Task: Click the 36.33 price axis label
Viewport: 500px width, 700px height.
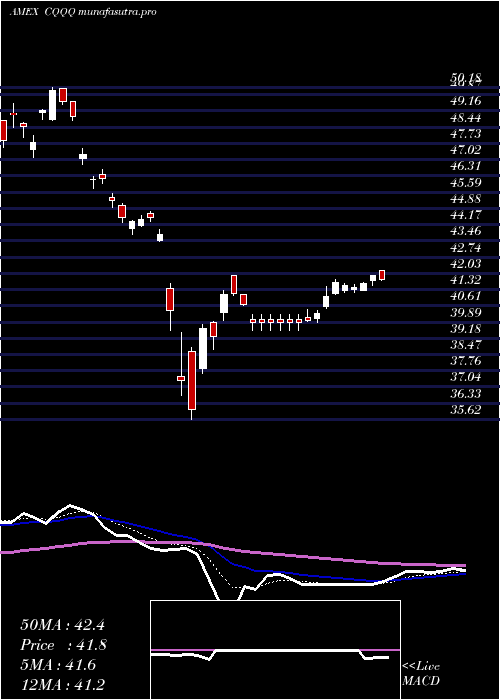Action: [466, 393]
